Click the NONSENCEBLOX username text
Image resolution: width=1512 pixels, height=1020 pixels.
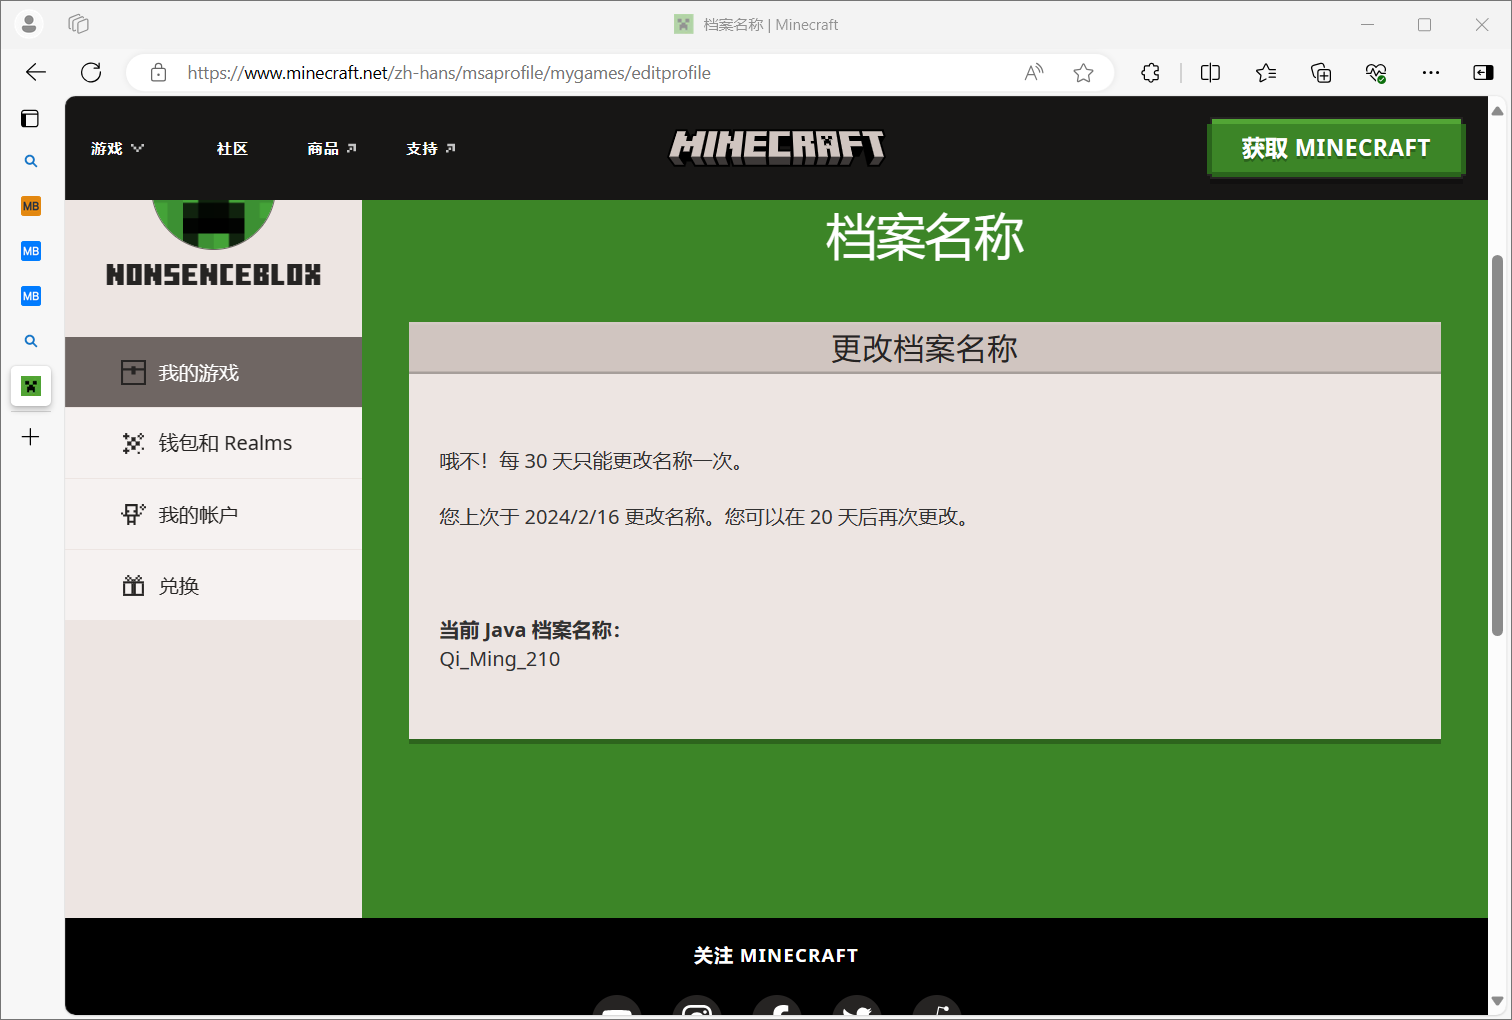coord(214,275)
